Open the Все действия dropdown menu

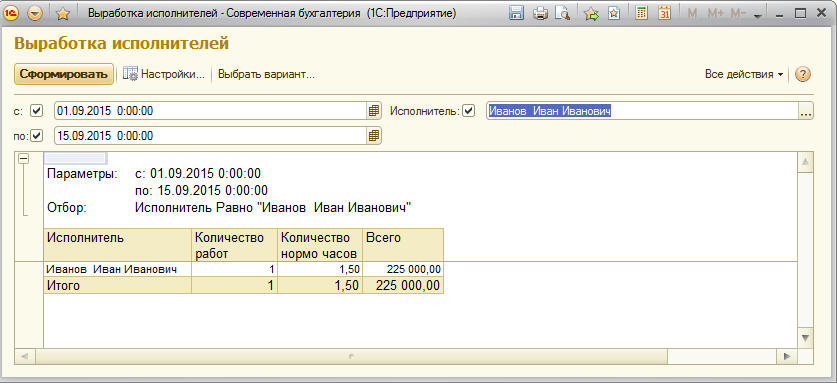pyautogui.click(x=744, y=74)
